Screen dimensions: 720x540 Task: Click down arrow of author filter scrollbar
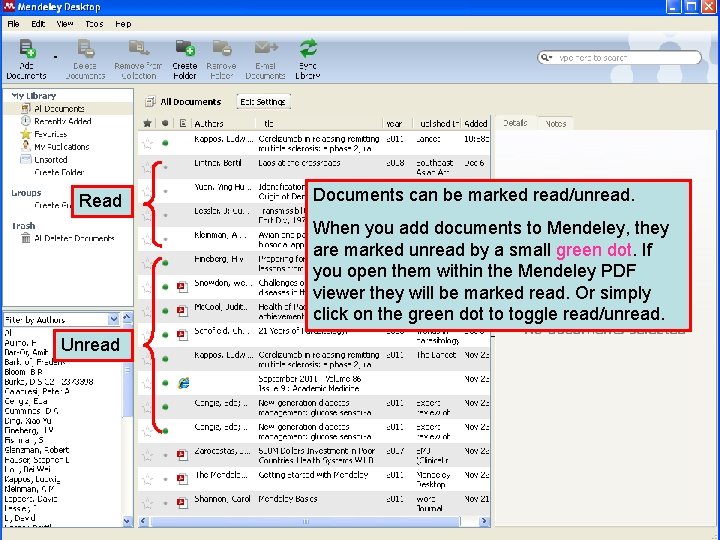(128, 521)
